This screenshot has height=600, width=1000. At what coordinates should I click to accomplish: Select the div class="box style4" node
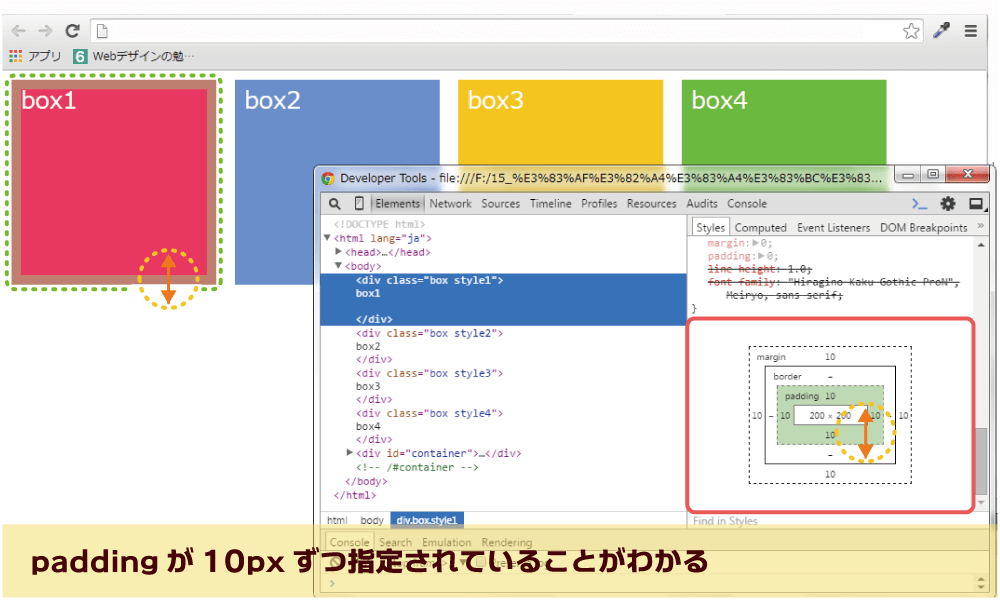tap(430, 413)
